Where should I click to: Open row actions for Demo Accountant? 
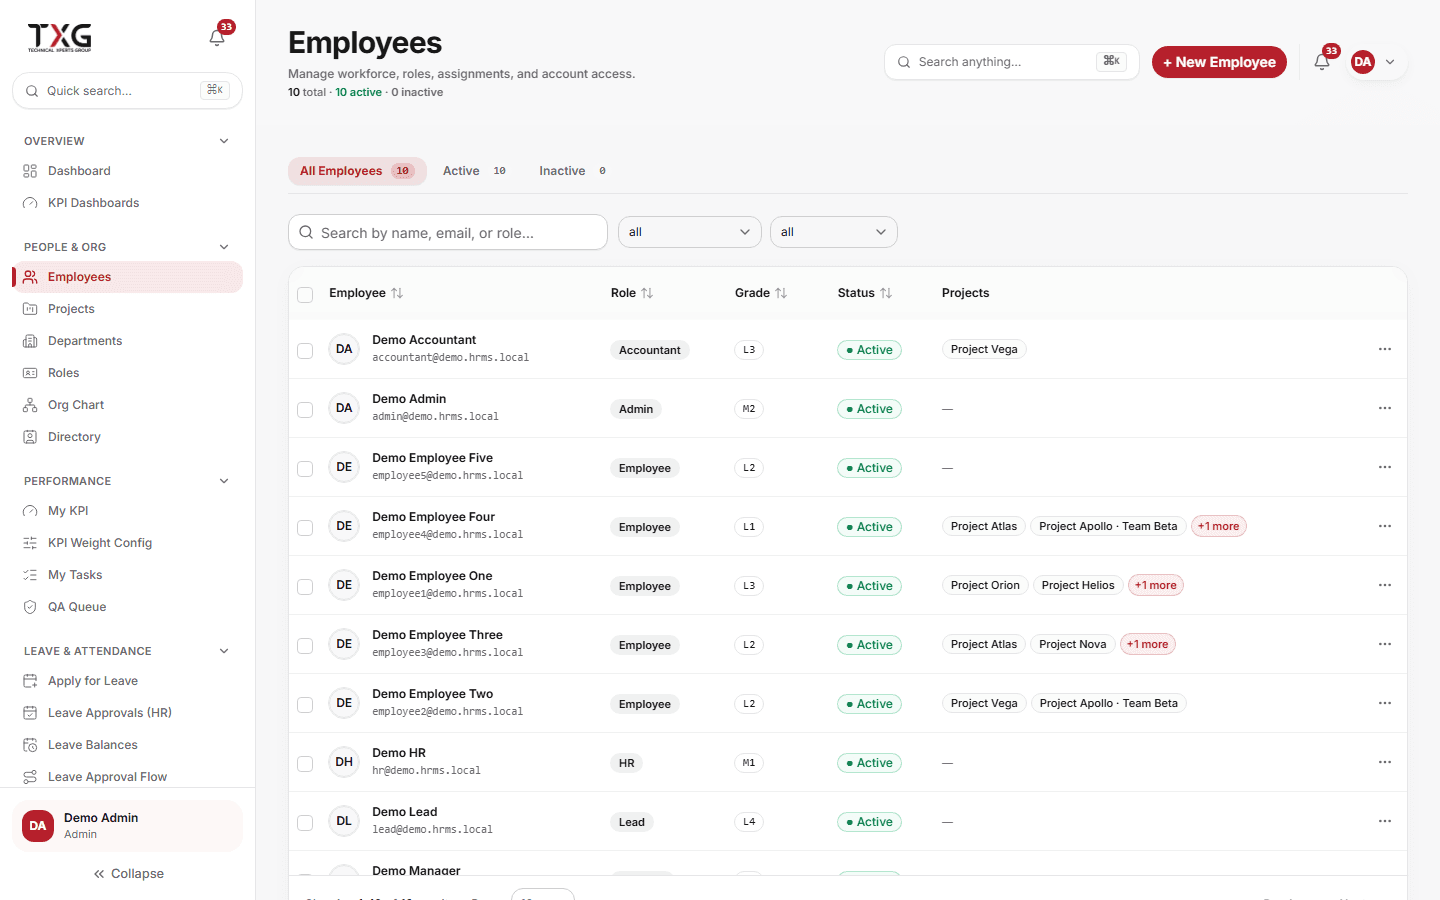click(x=1385, y=349)
